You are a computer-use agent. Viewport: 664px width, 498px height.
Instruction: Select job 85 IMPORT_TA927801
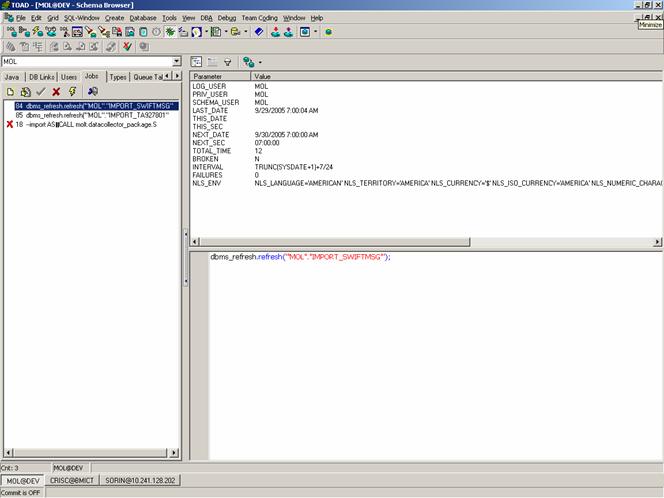tap(90, 115)
